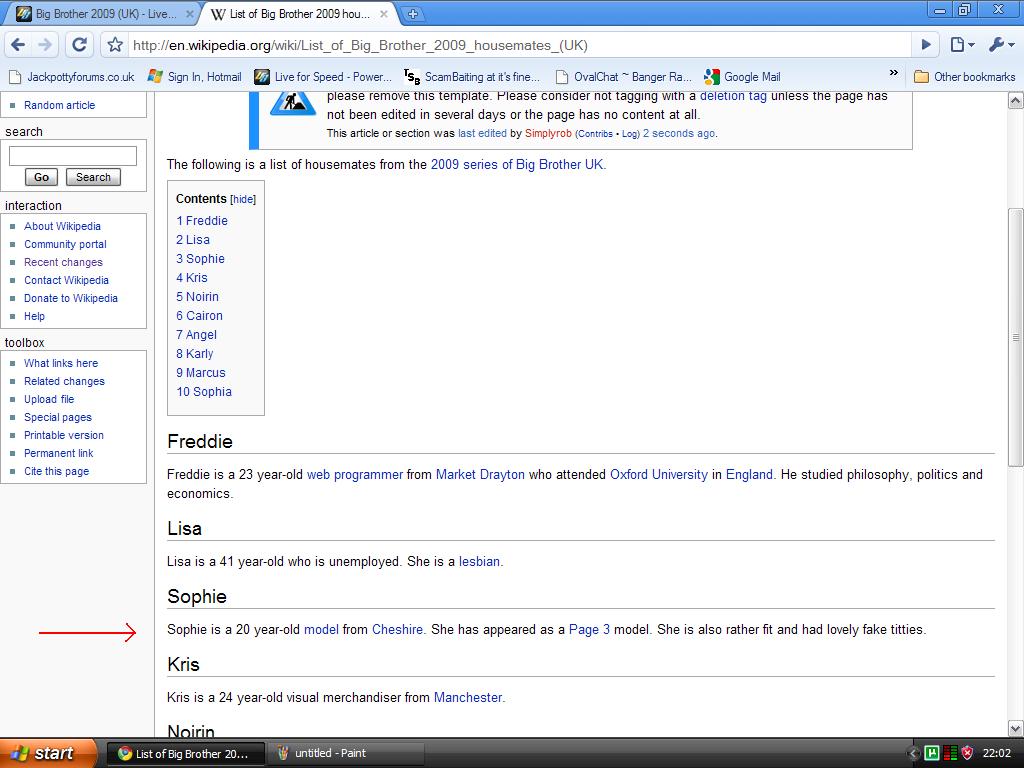Click the page vertical scrollbar thumb

(1015, 337)
